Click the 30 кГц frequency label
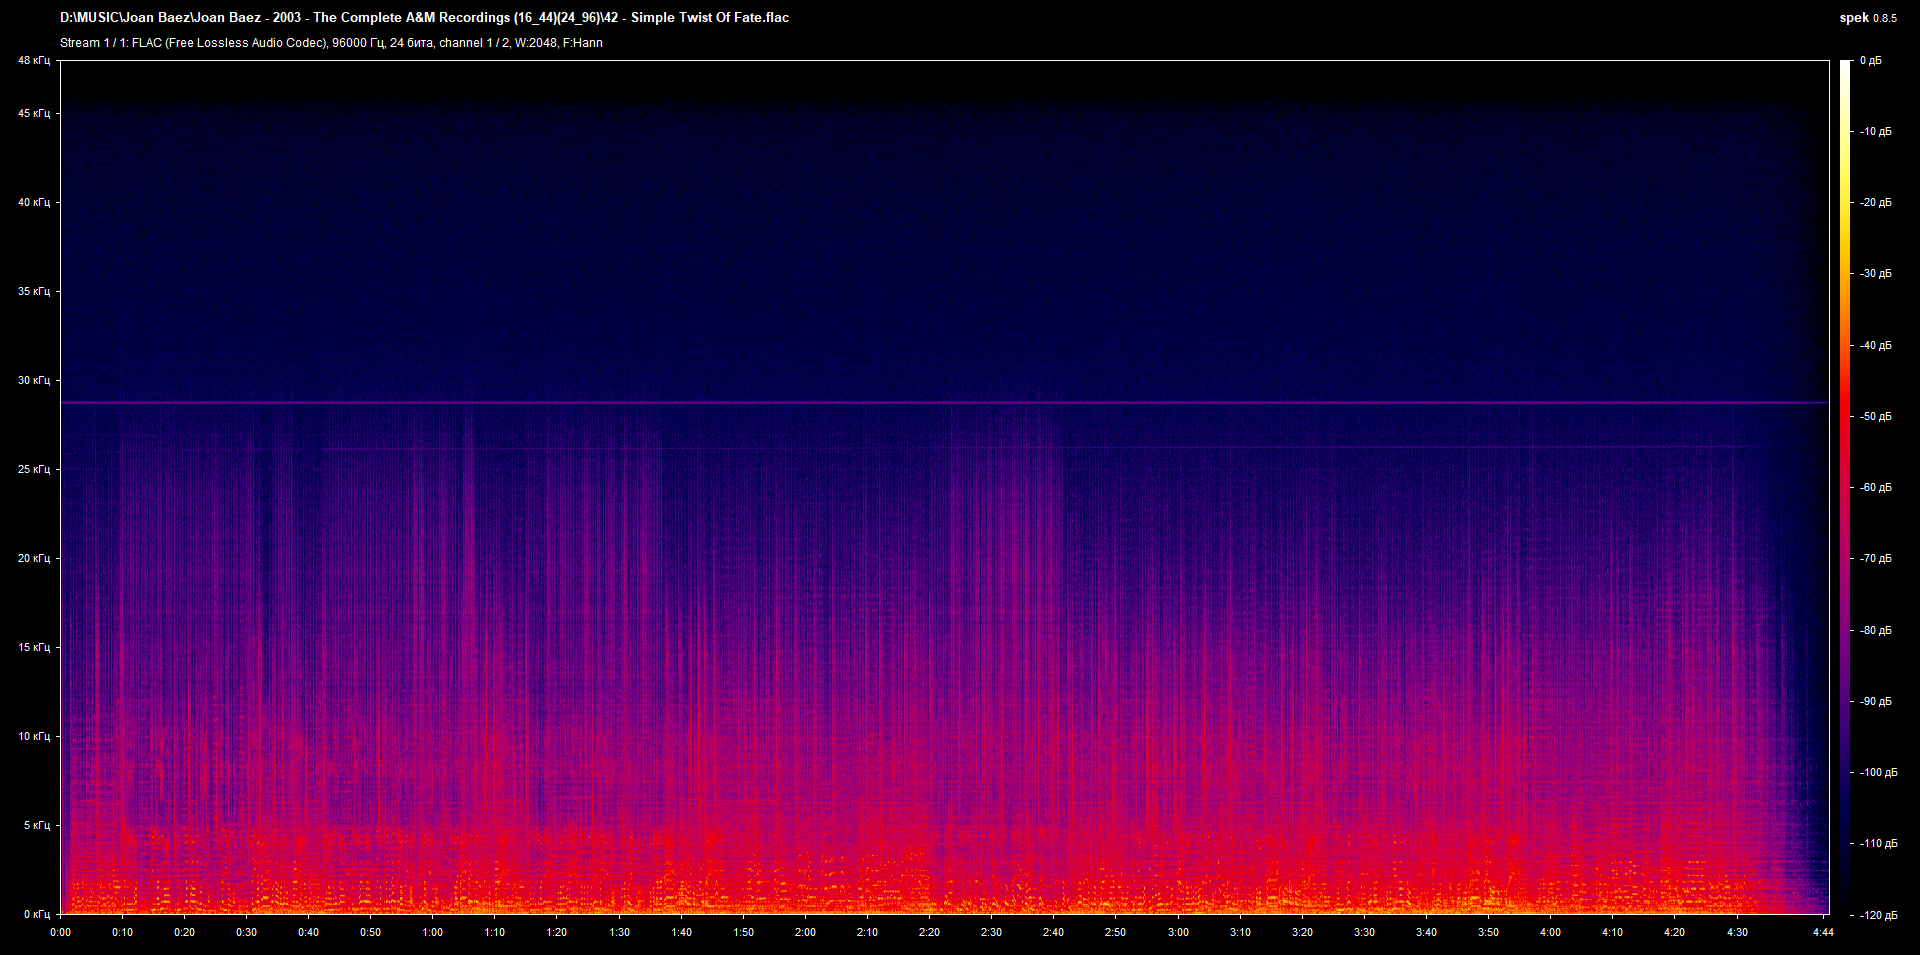 (33, 381)
